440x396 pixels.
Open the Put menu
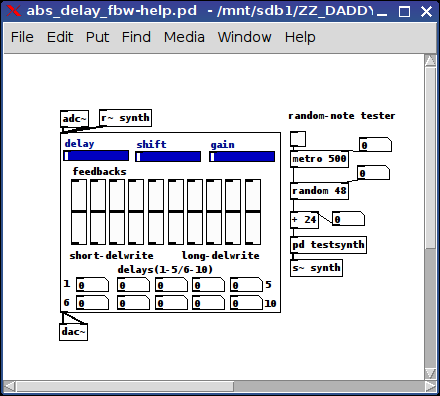pyautogui.click(x=97, y=37)
